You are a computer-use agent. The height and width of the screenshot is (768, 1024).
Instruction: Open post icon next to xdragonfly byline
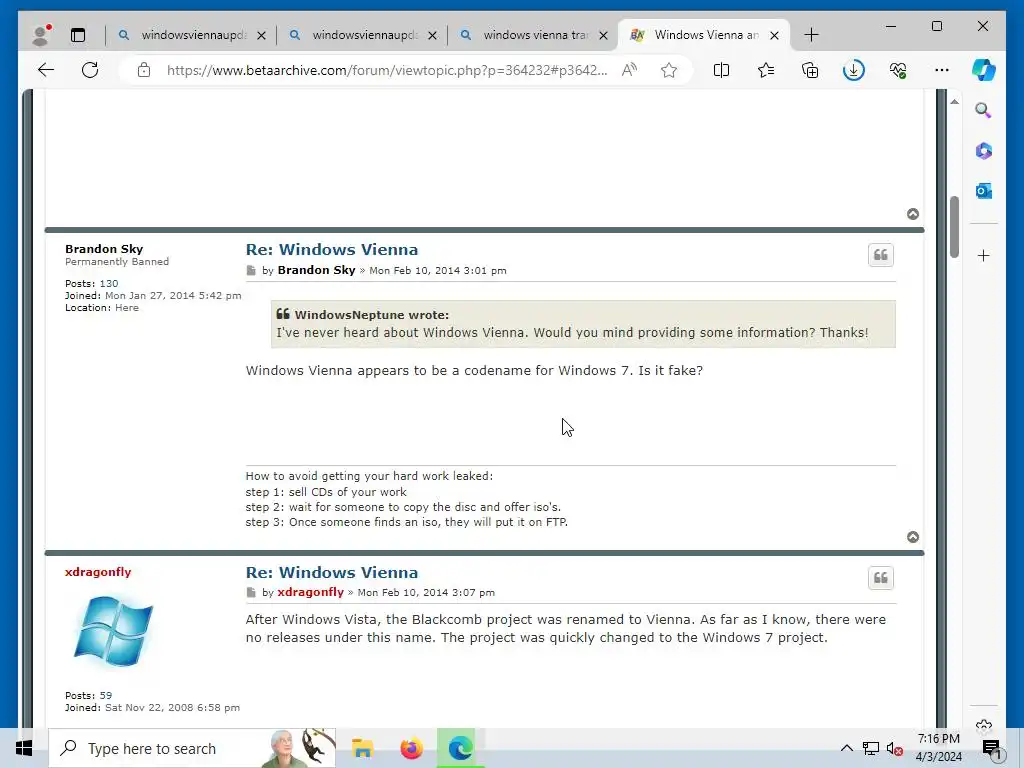(x=251, y=592)
